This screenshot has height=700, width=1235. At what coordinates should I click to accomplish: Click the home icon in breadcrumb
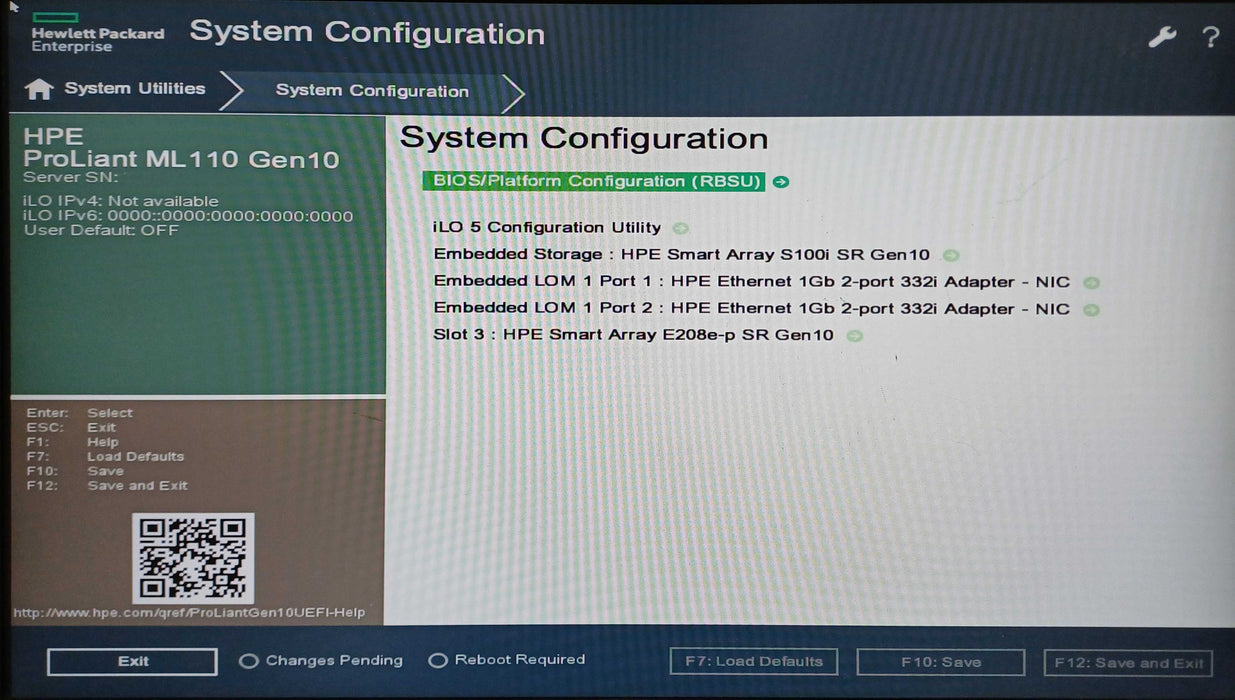tap(39, 89)
